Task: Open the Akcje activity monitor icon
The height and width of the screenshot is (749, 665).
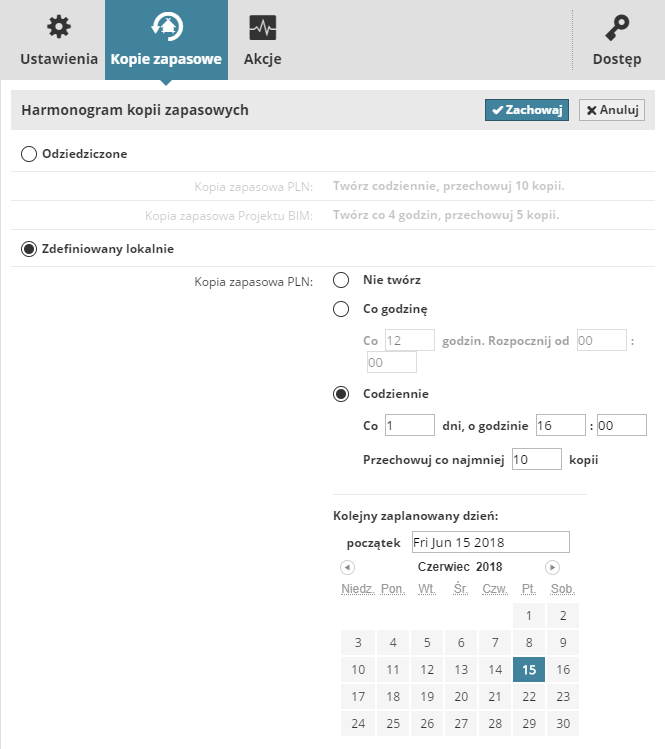Action: pyautogui.click(x=263, y=28)
